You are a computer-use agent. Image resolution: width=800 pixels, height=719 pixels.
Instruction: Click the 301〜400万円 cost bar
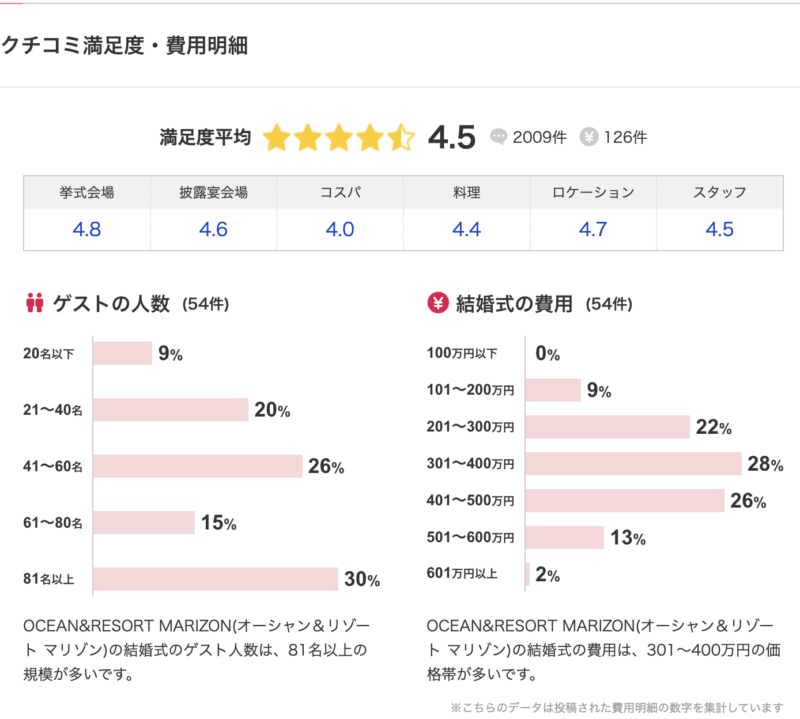click(633, 464)
